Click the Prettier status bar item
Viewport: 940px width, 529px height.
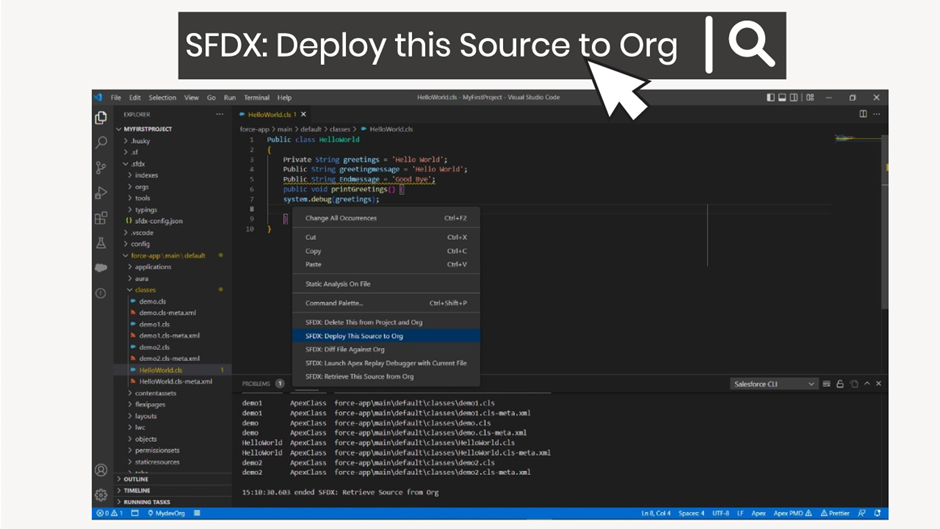835,513
